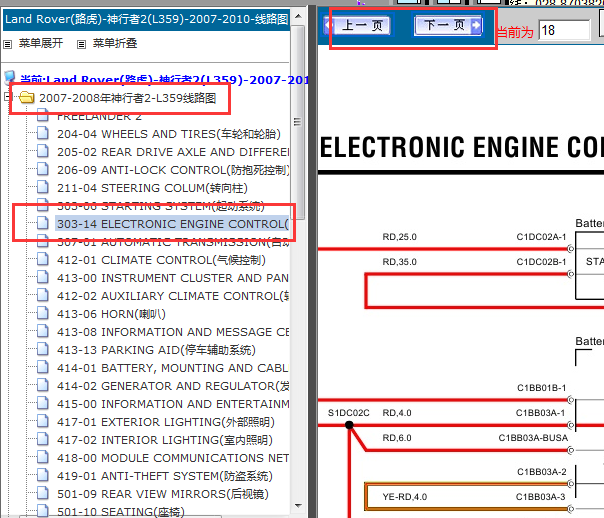Click page icon of 205-02 REAR DRIVE AXLE
This screenshot has height=518, width=604.
pyautogui.click(x=43, y=151)
